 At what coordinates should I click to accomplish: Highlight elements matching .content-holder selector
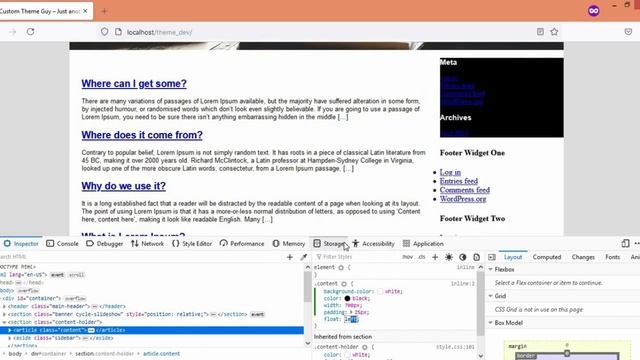click(364, 347)
